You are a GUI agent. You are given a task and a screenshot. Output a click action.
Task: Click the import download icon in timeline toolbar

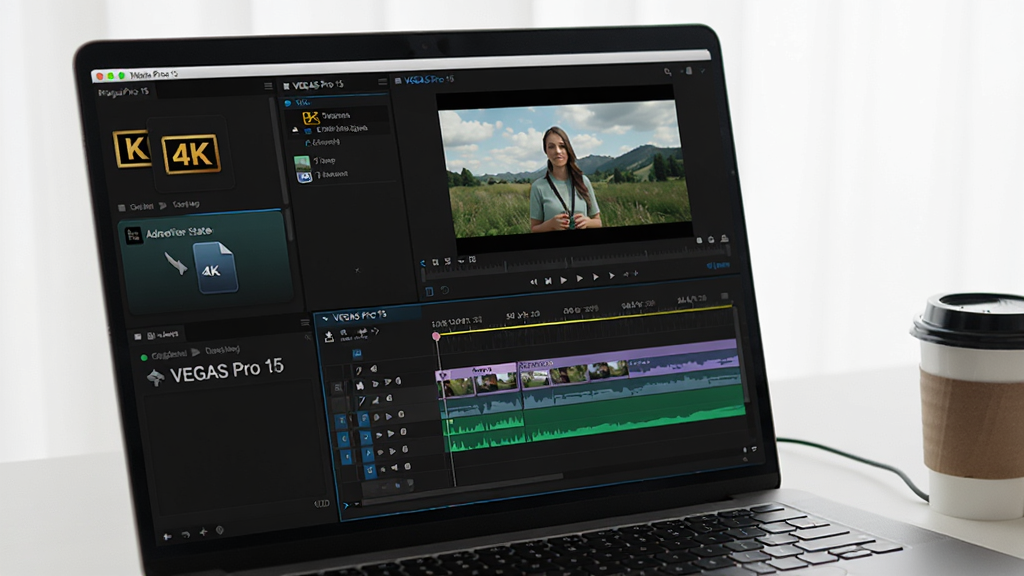329,336
